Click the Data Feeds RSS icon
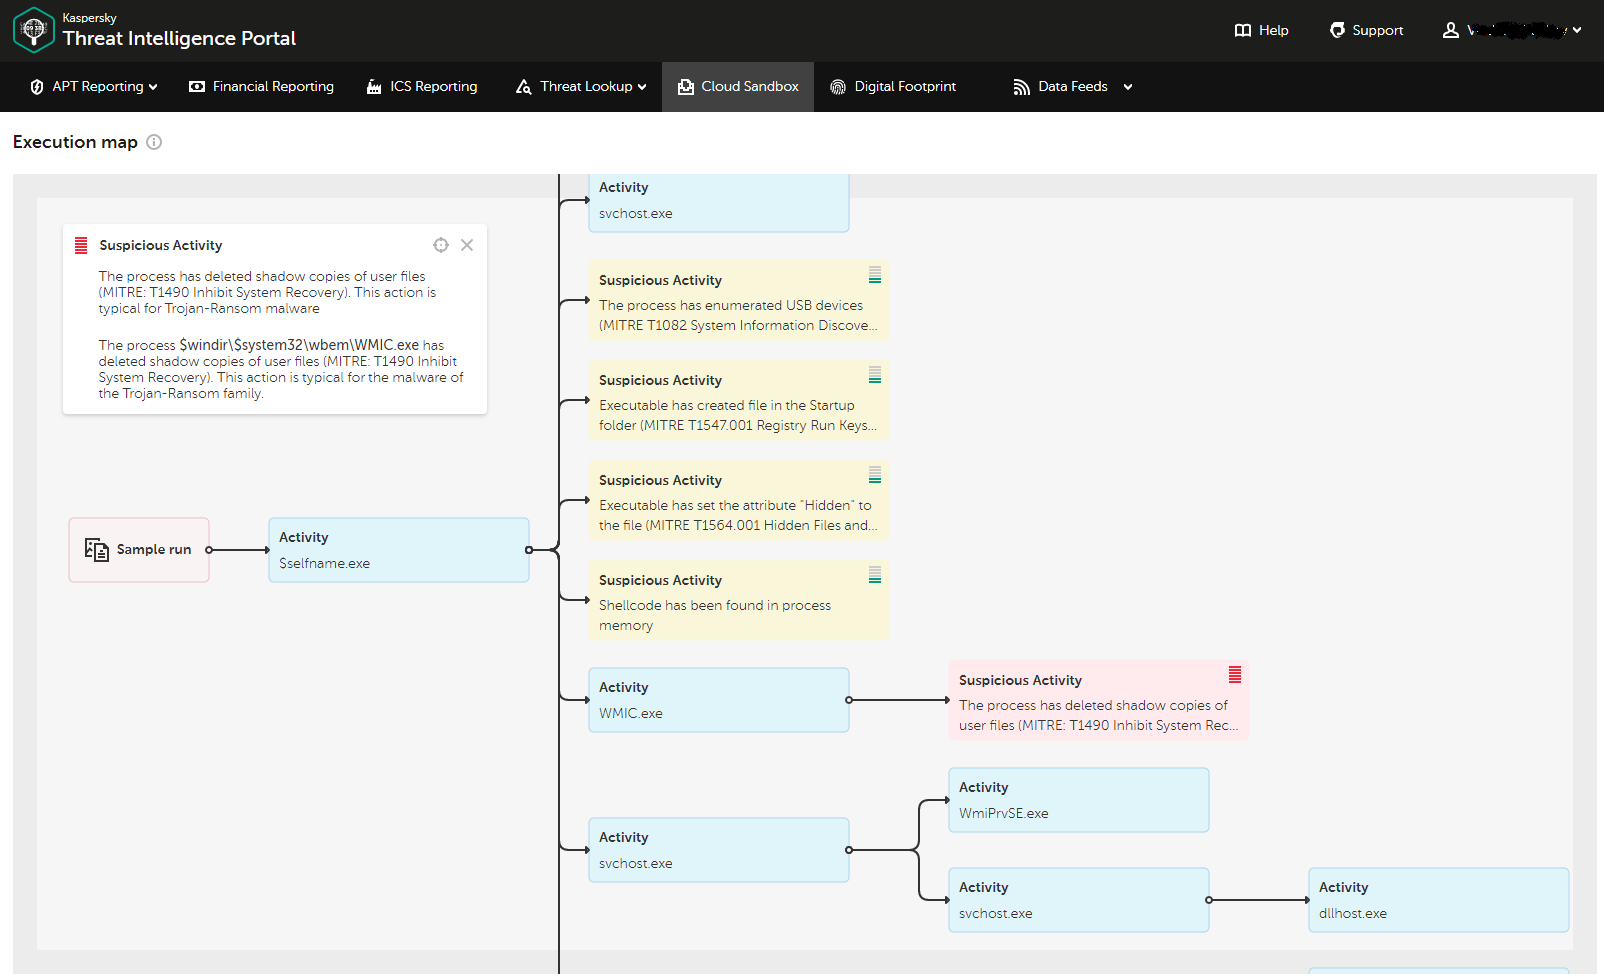1604x980 pixels. click(1021, 87)
